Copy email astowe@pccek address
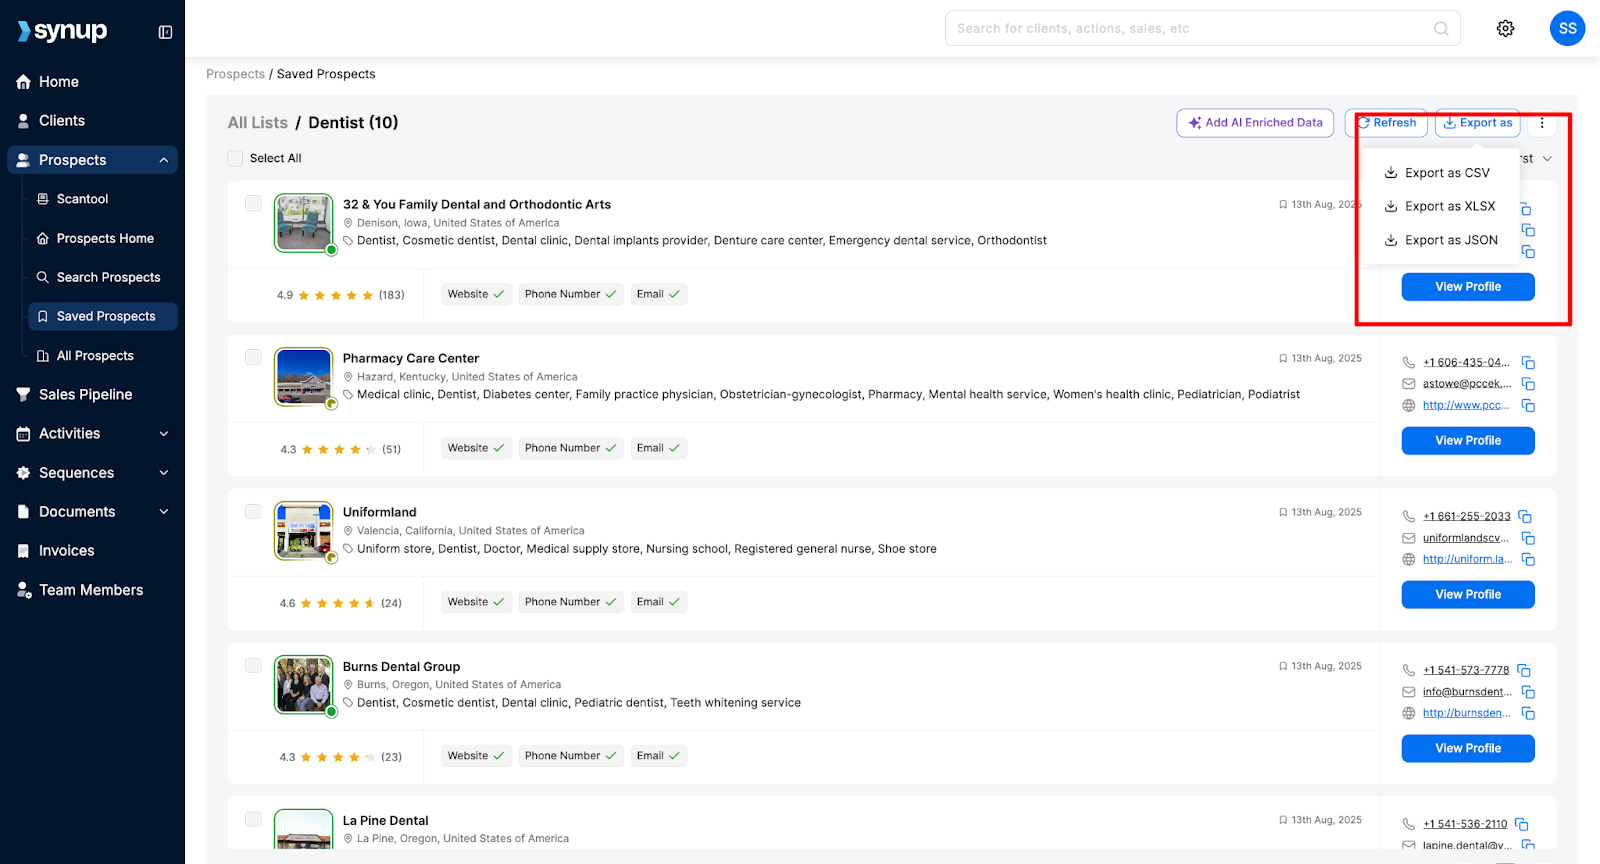This screenshot has height=864, width=1600. point(1528,384)
